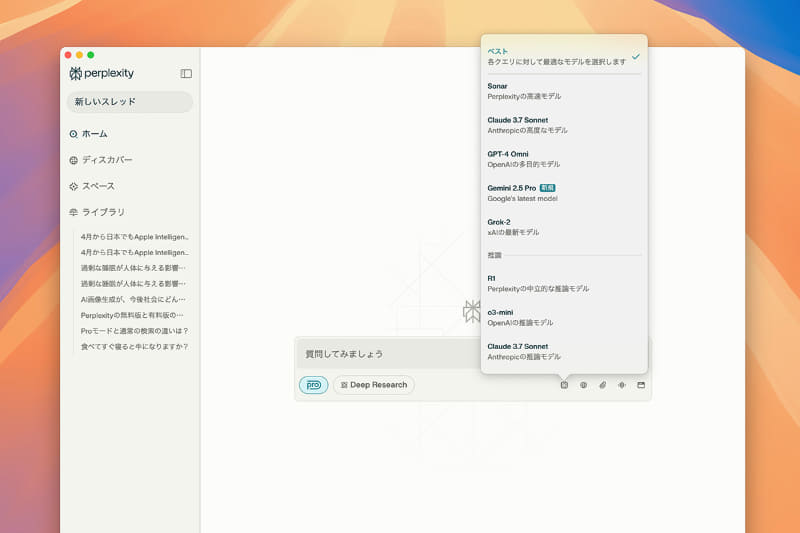Image resolution: width=800 pixels, height=533 pixels.
Task: Attach a file with the paperclip icon
Action: [x=603, y=385]
